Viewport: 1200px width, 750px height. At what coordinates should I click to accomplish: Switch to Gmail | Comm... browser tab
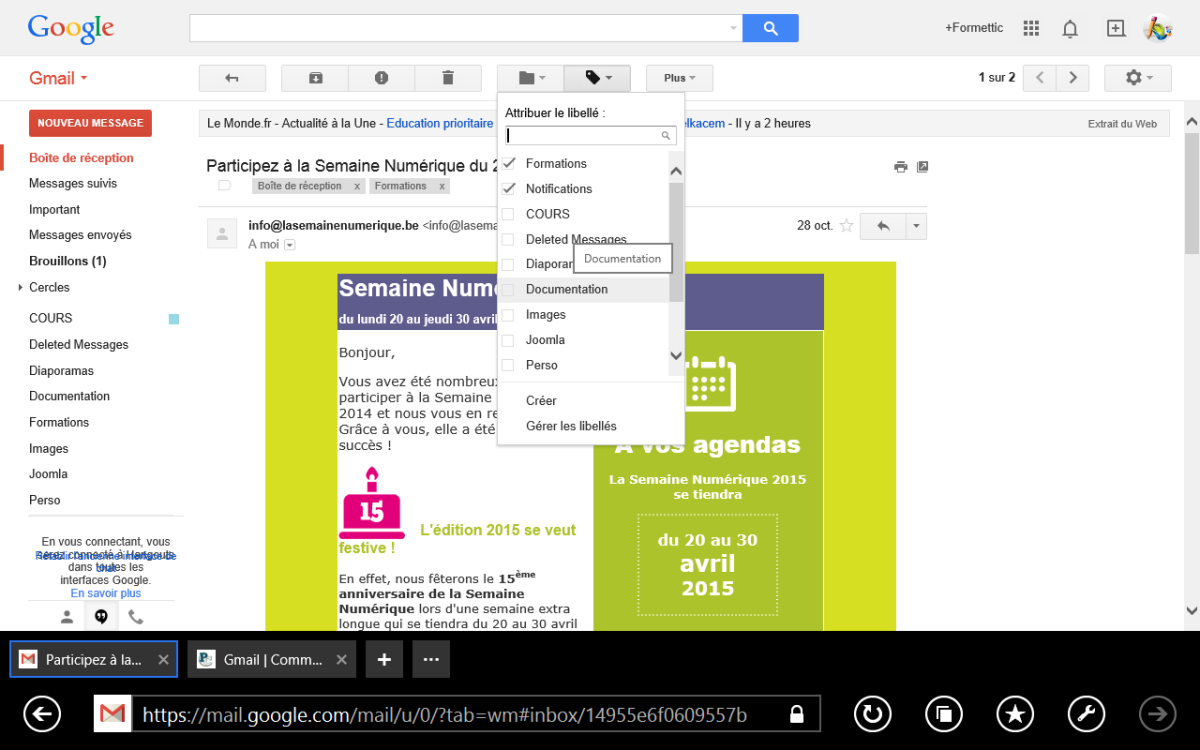(x=271, y=660)
